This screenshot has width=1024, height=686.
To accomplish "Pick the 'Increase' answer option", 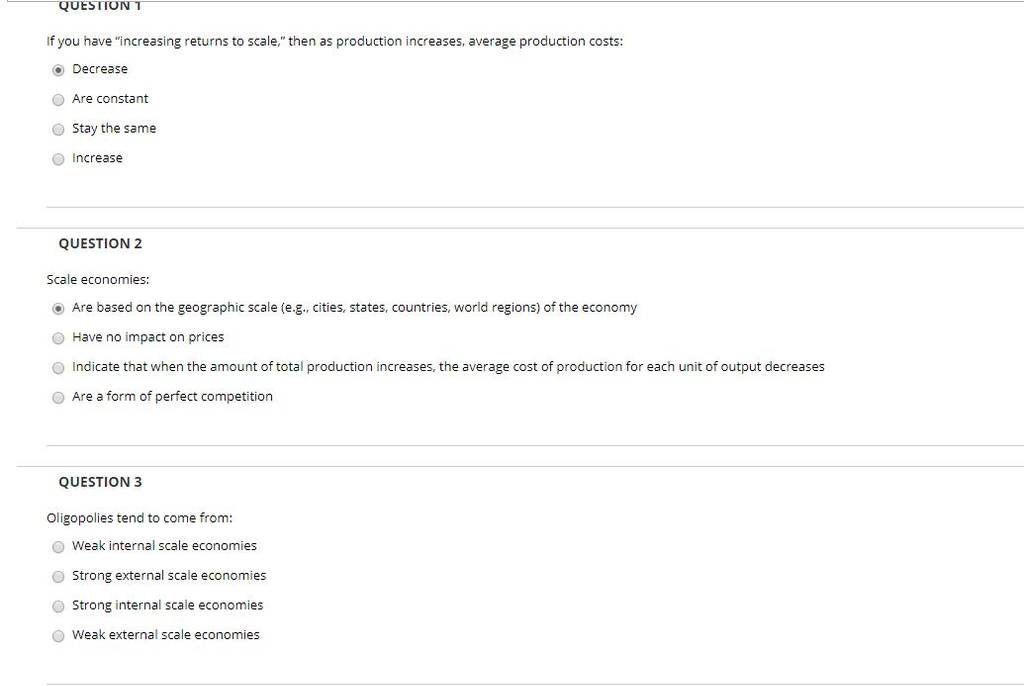I will pos(58,159).
